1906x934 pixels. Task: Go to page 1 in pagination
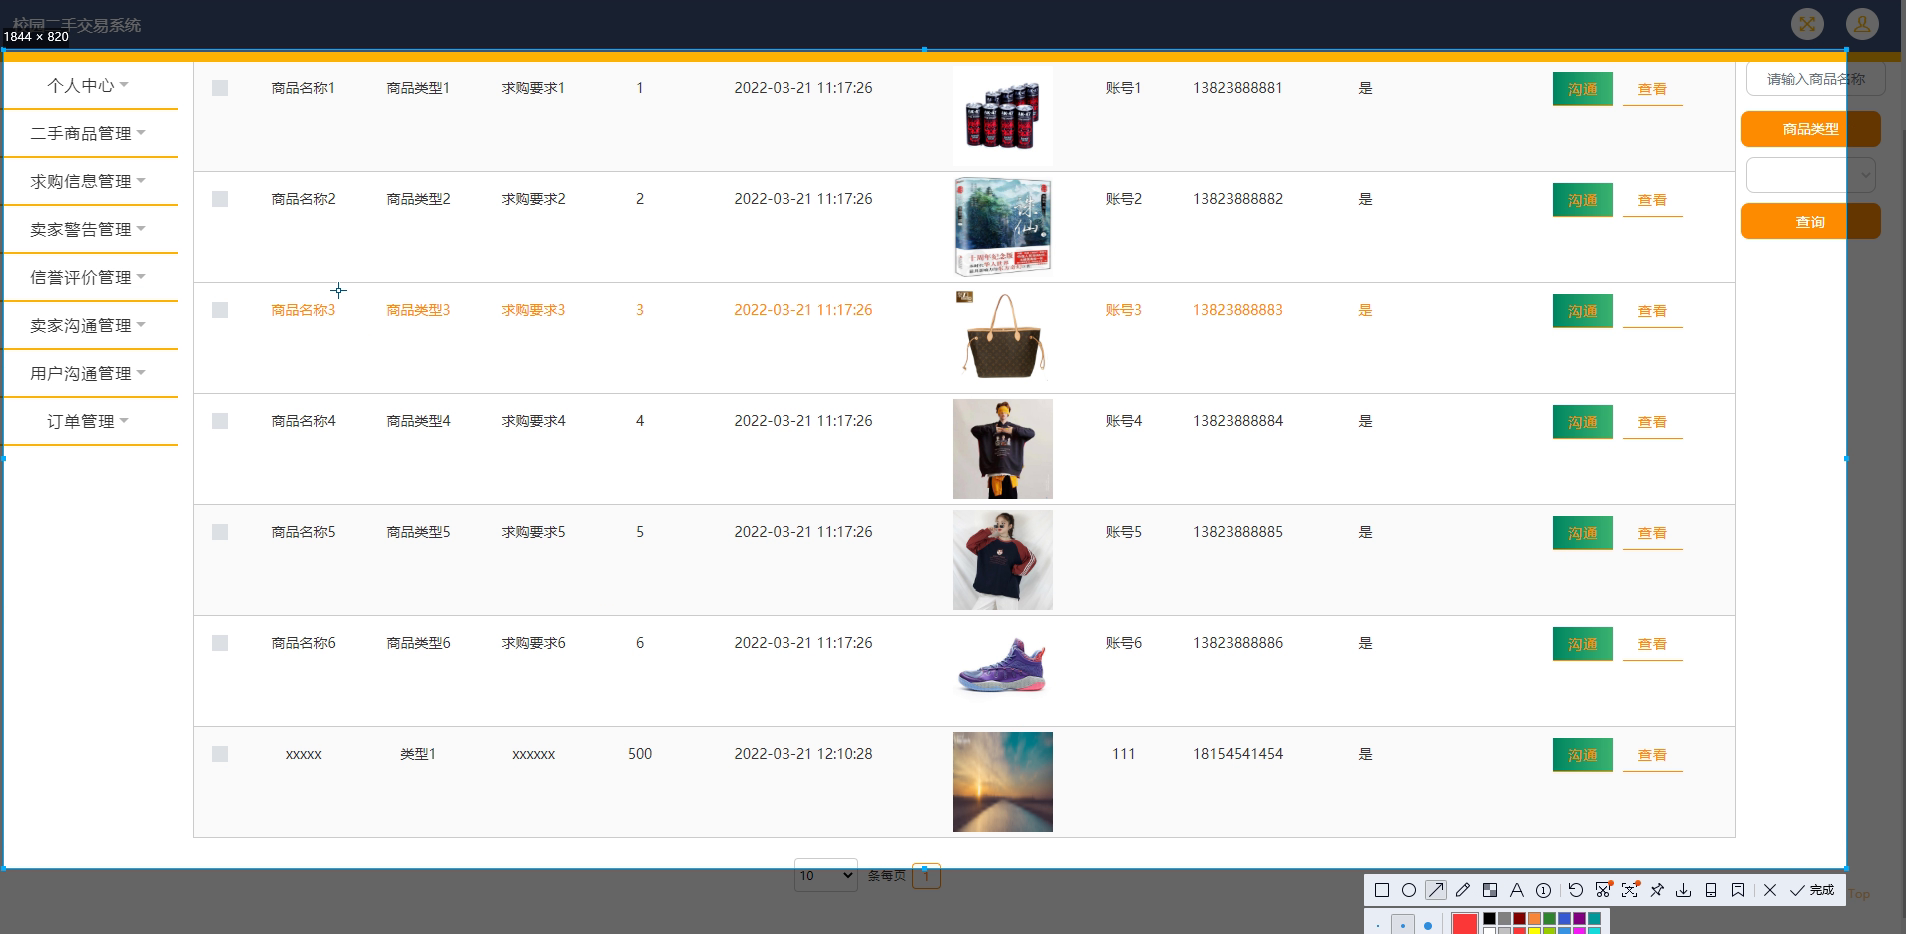926,876
